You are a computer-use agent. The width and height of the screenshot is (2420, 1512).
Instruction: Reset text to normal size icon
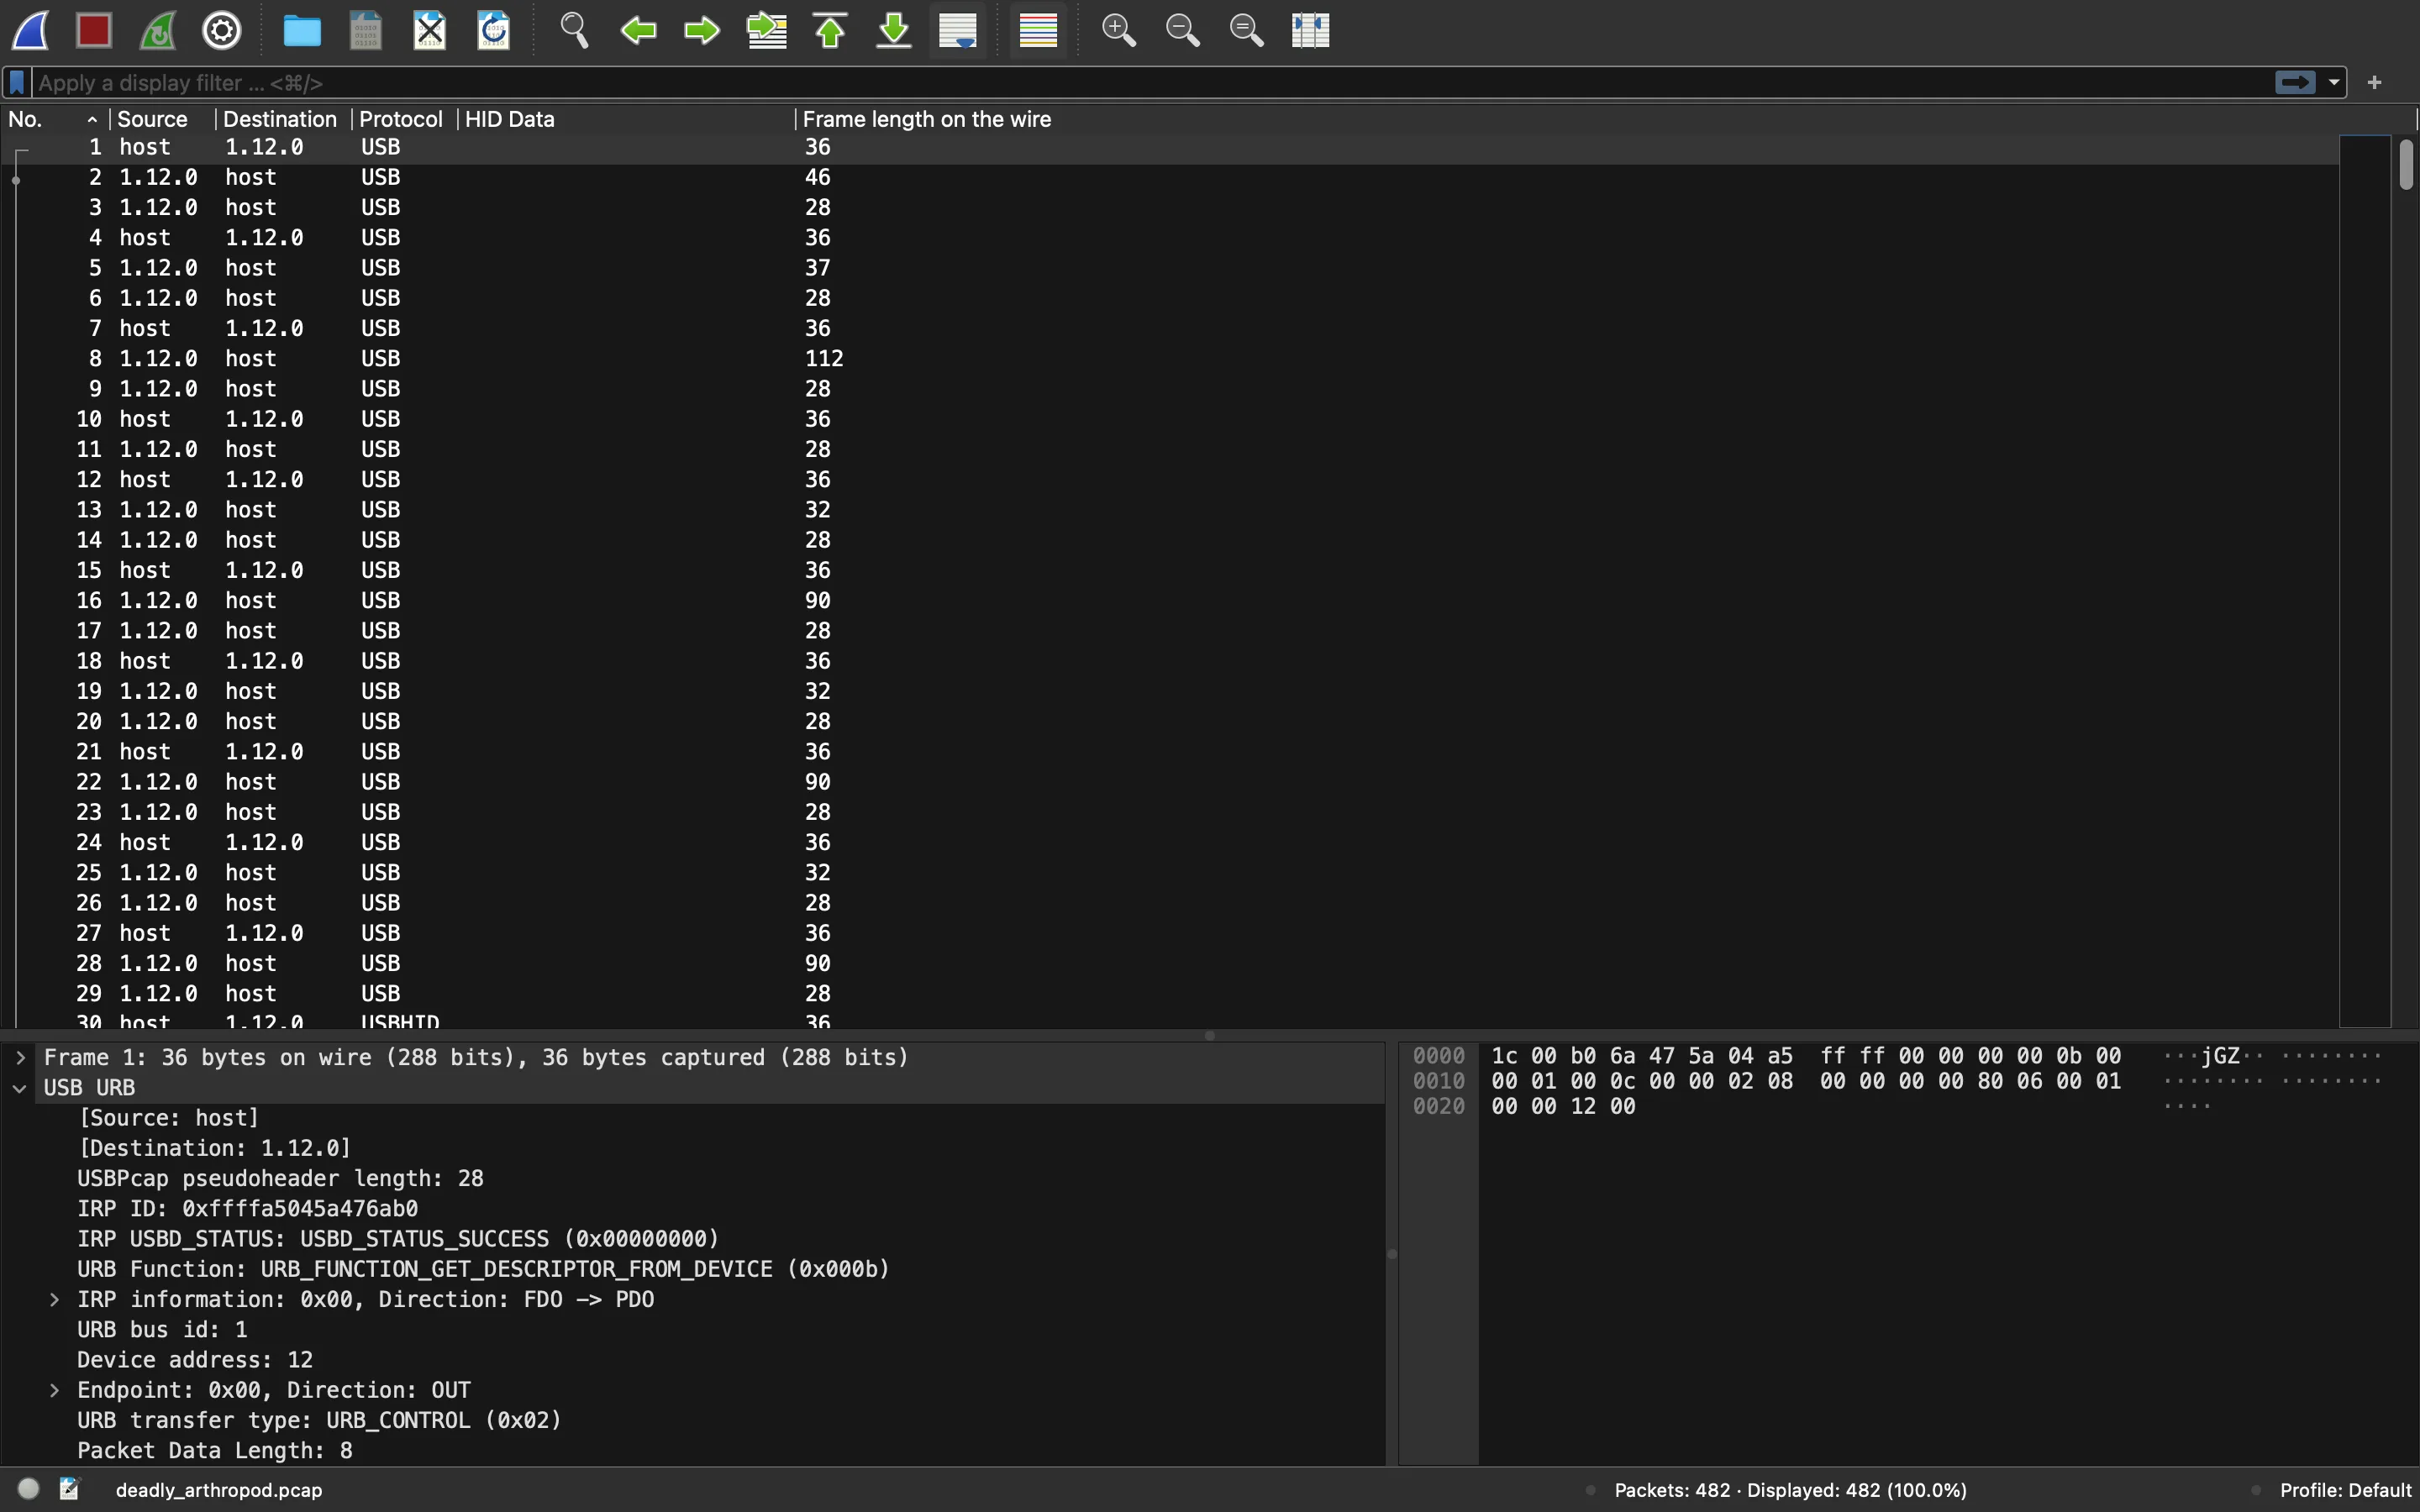[1247, 31]
